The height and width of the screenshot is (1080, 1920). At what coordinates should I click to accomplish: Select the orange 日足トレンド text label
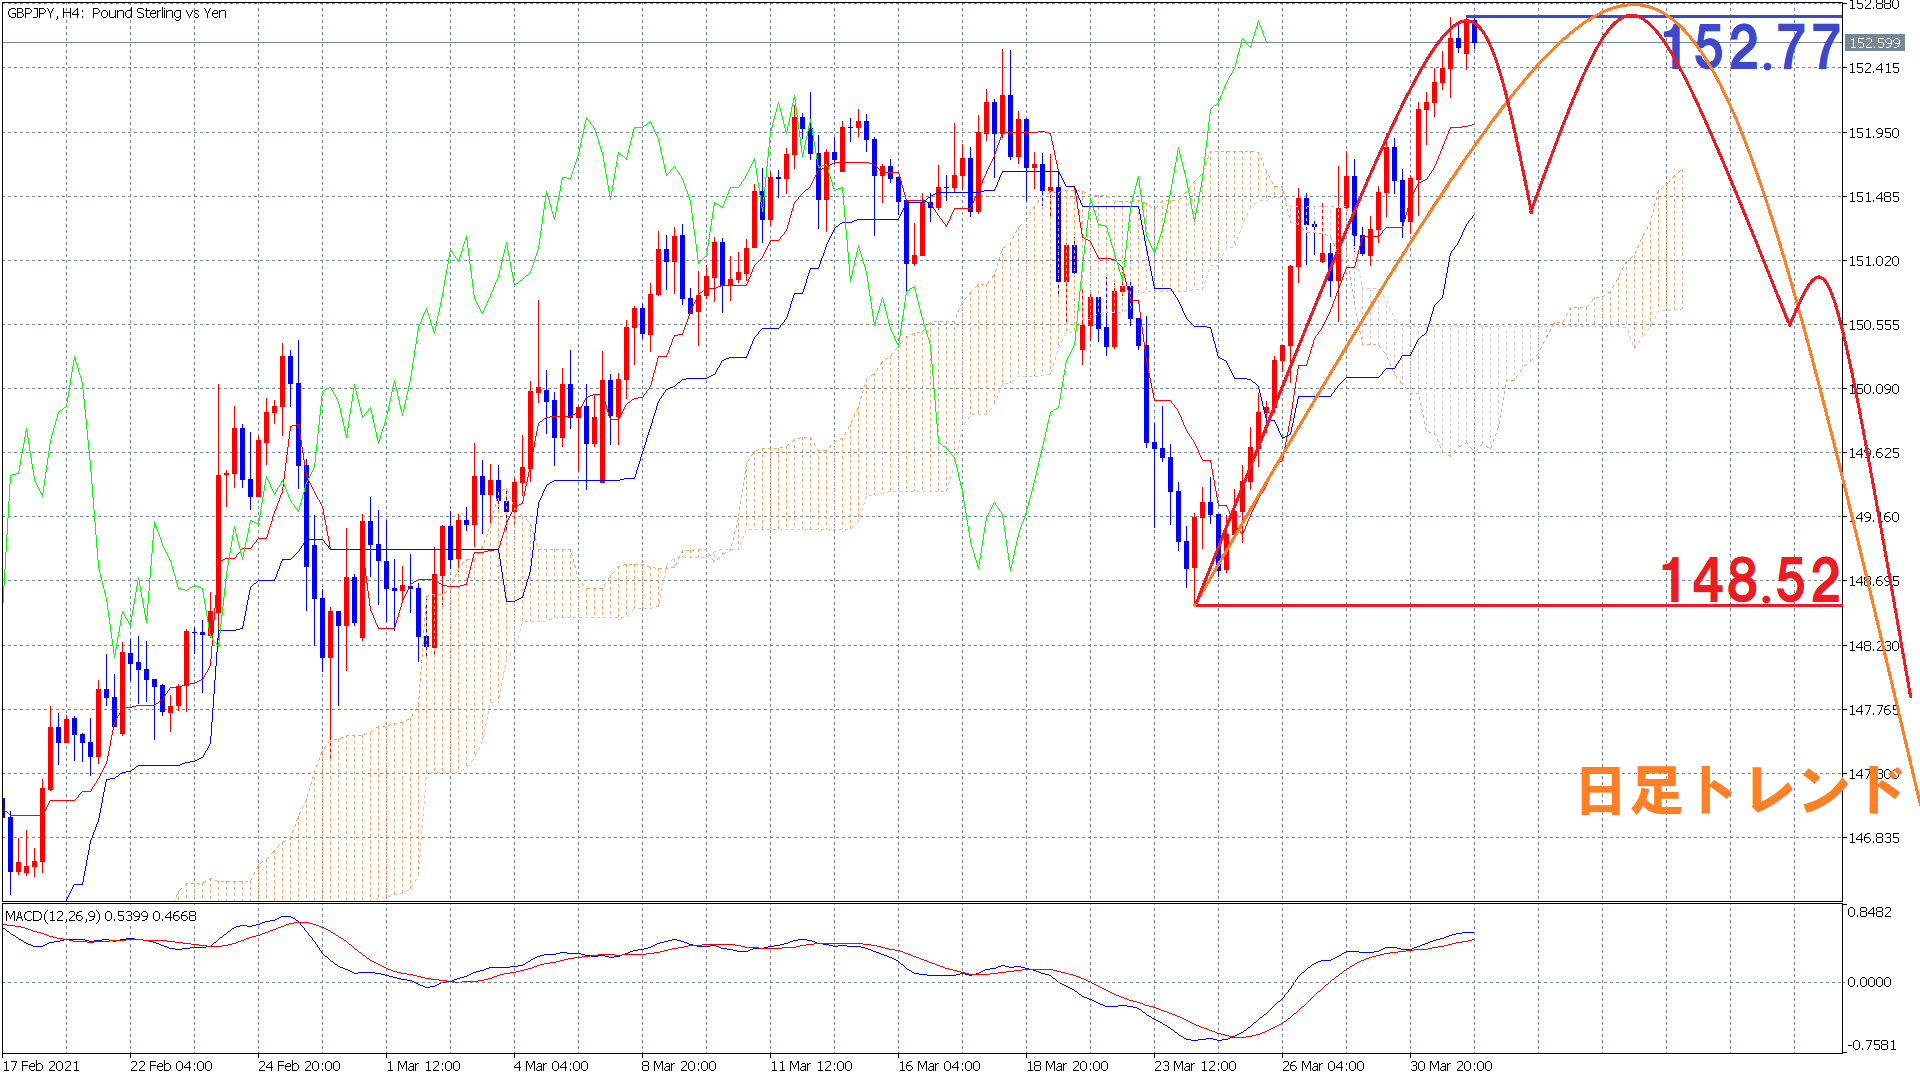click(1740, 790)
